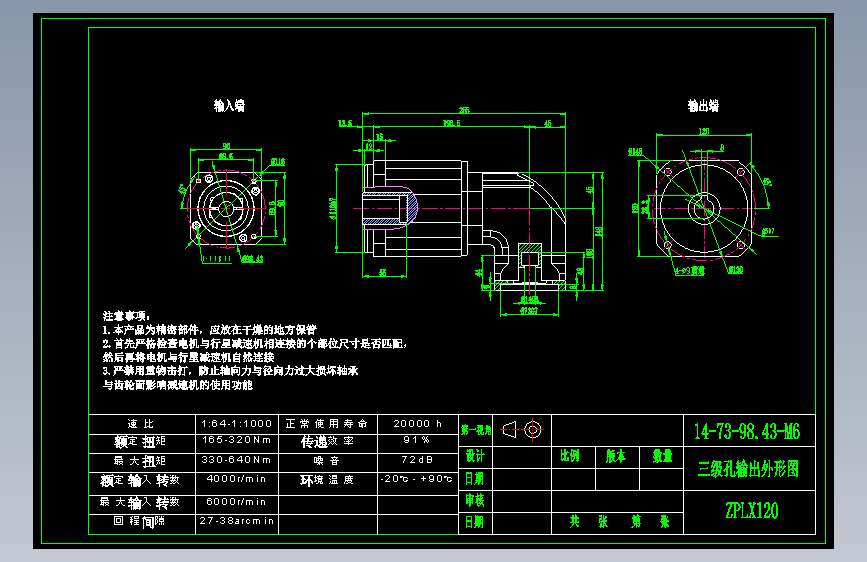Select the model name ZPLX120

point(752,511)
